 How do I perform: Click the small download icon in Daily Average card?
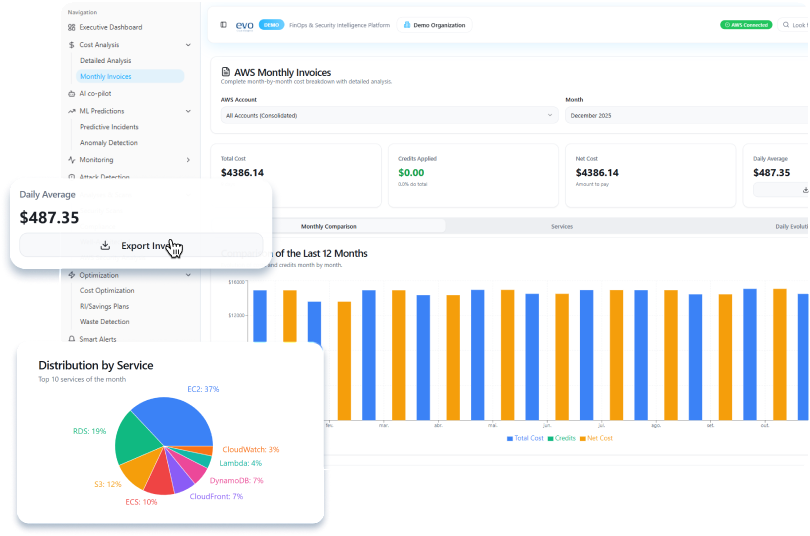coord(805,190)
